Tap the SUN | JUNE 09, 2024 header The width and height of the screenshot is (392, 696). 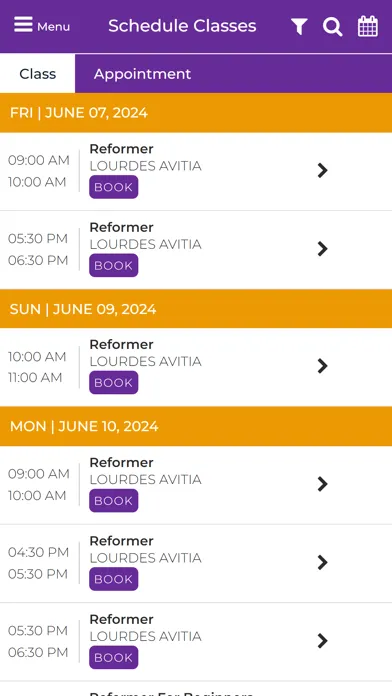(196, 309)
